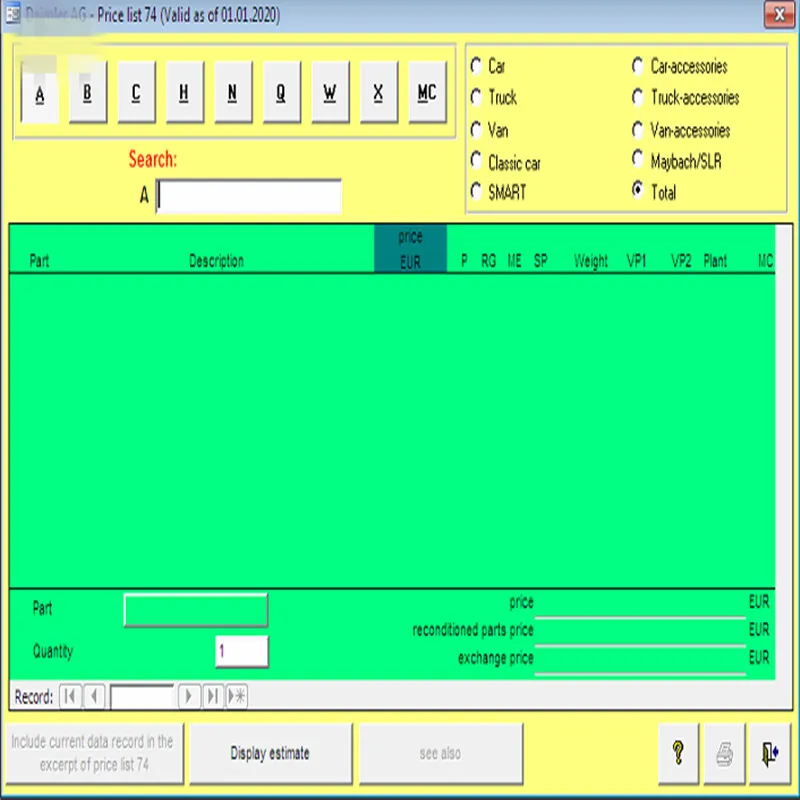Click Include current data record button
The image size is (800, 800).
click(94, 753)
